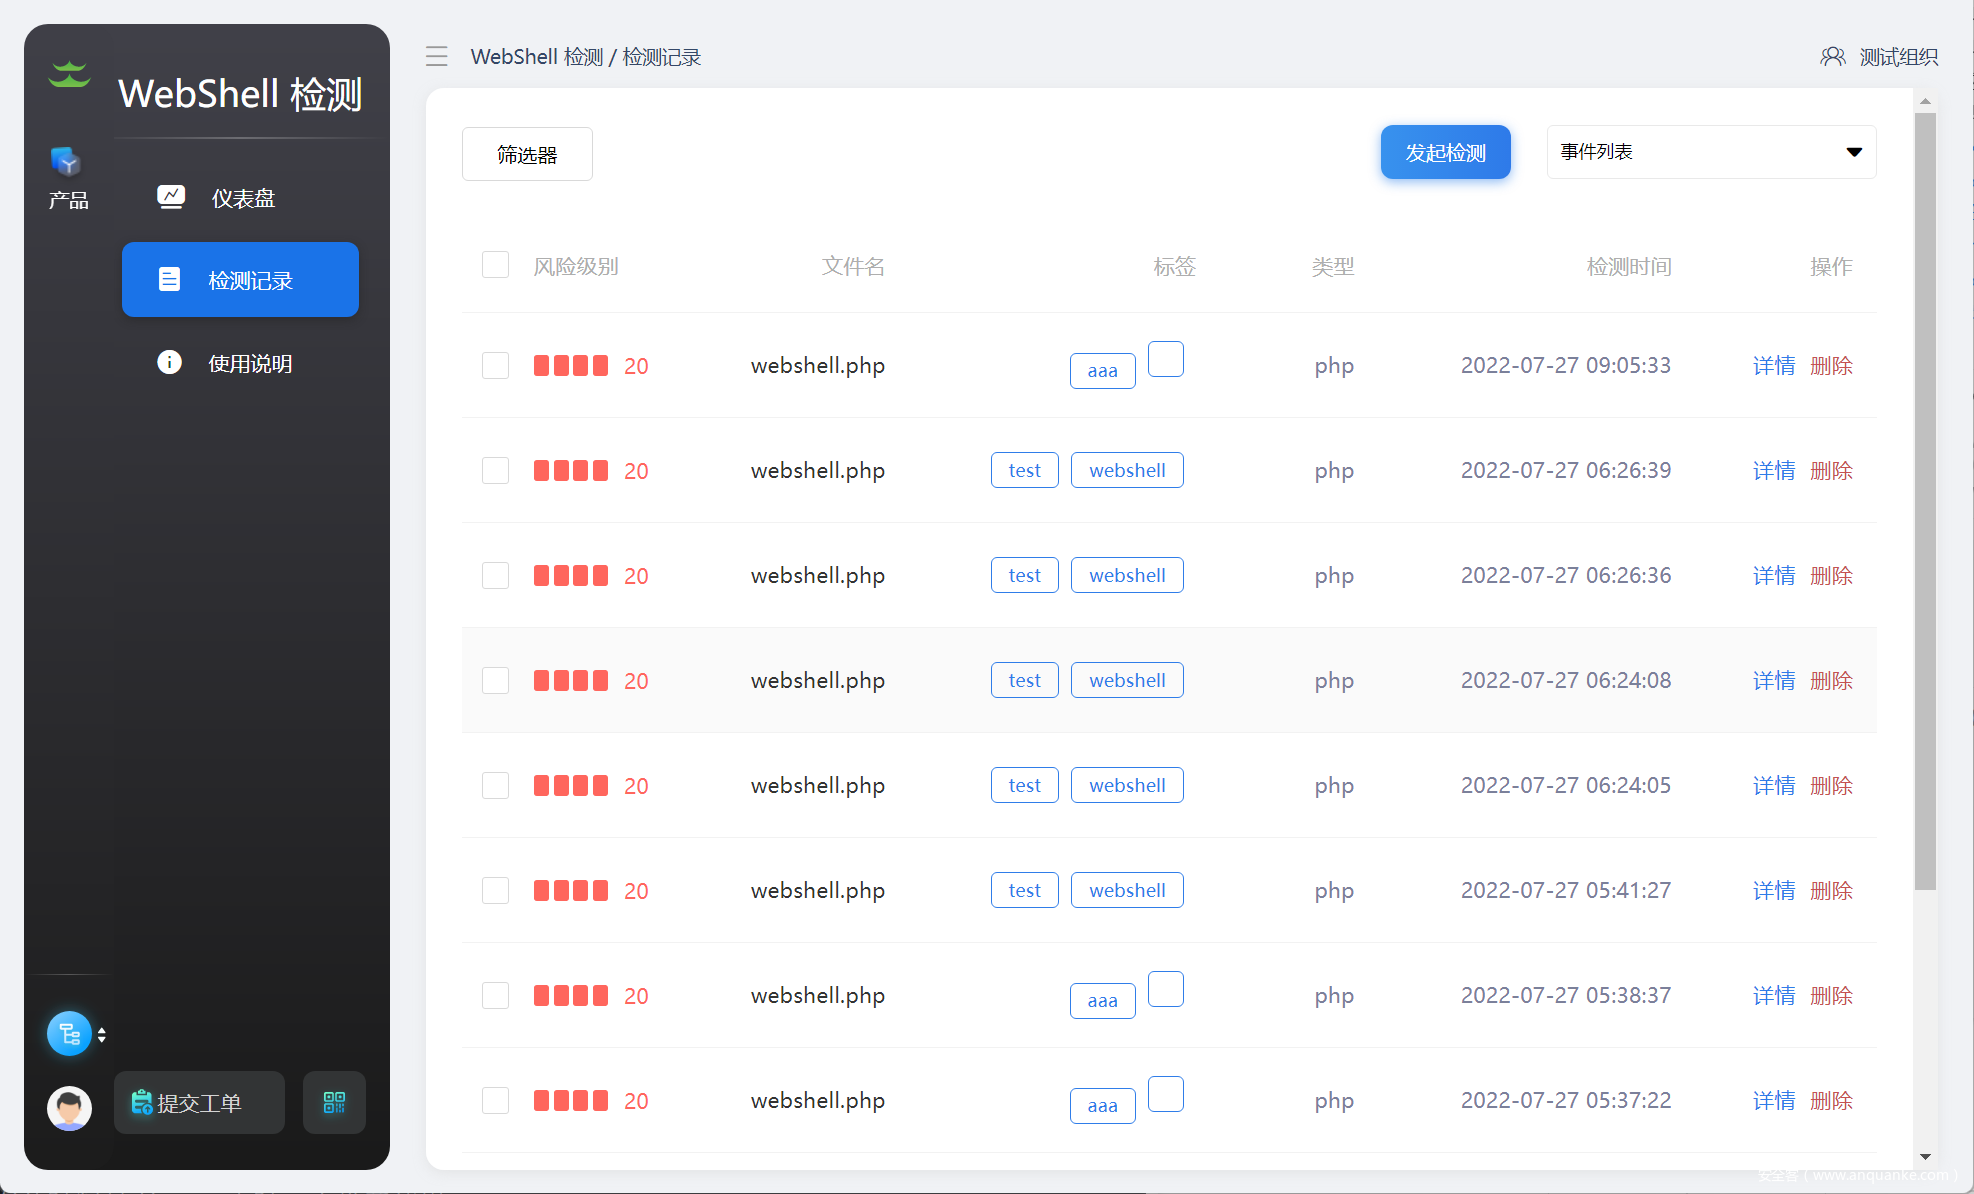Click the hamburger menu collapse icon
This screenshot has width=1974, height=1194.
[x=437, y=57]
